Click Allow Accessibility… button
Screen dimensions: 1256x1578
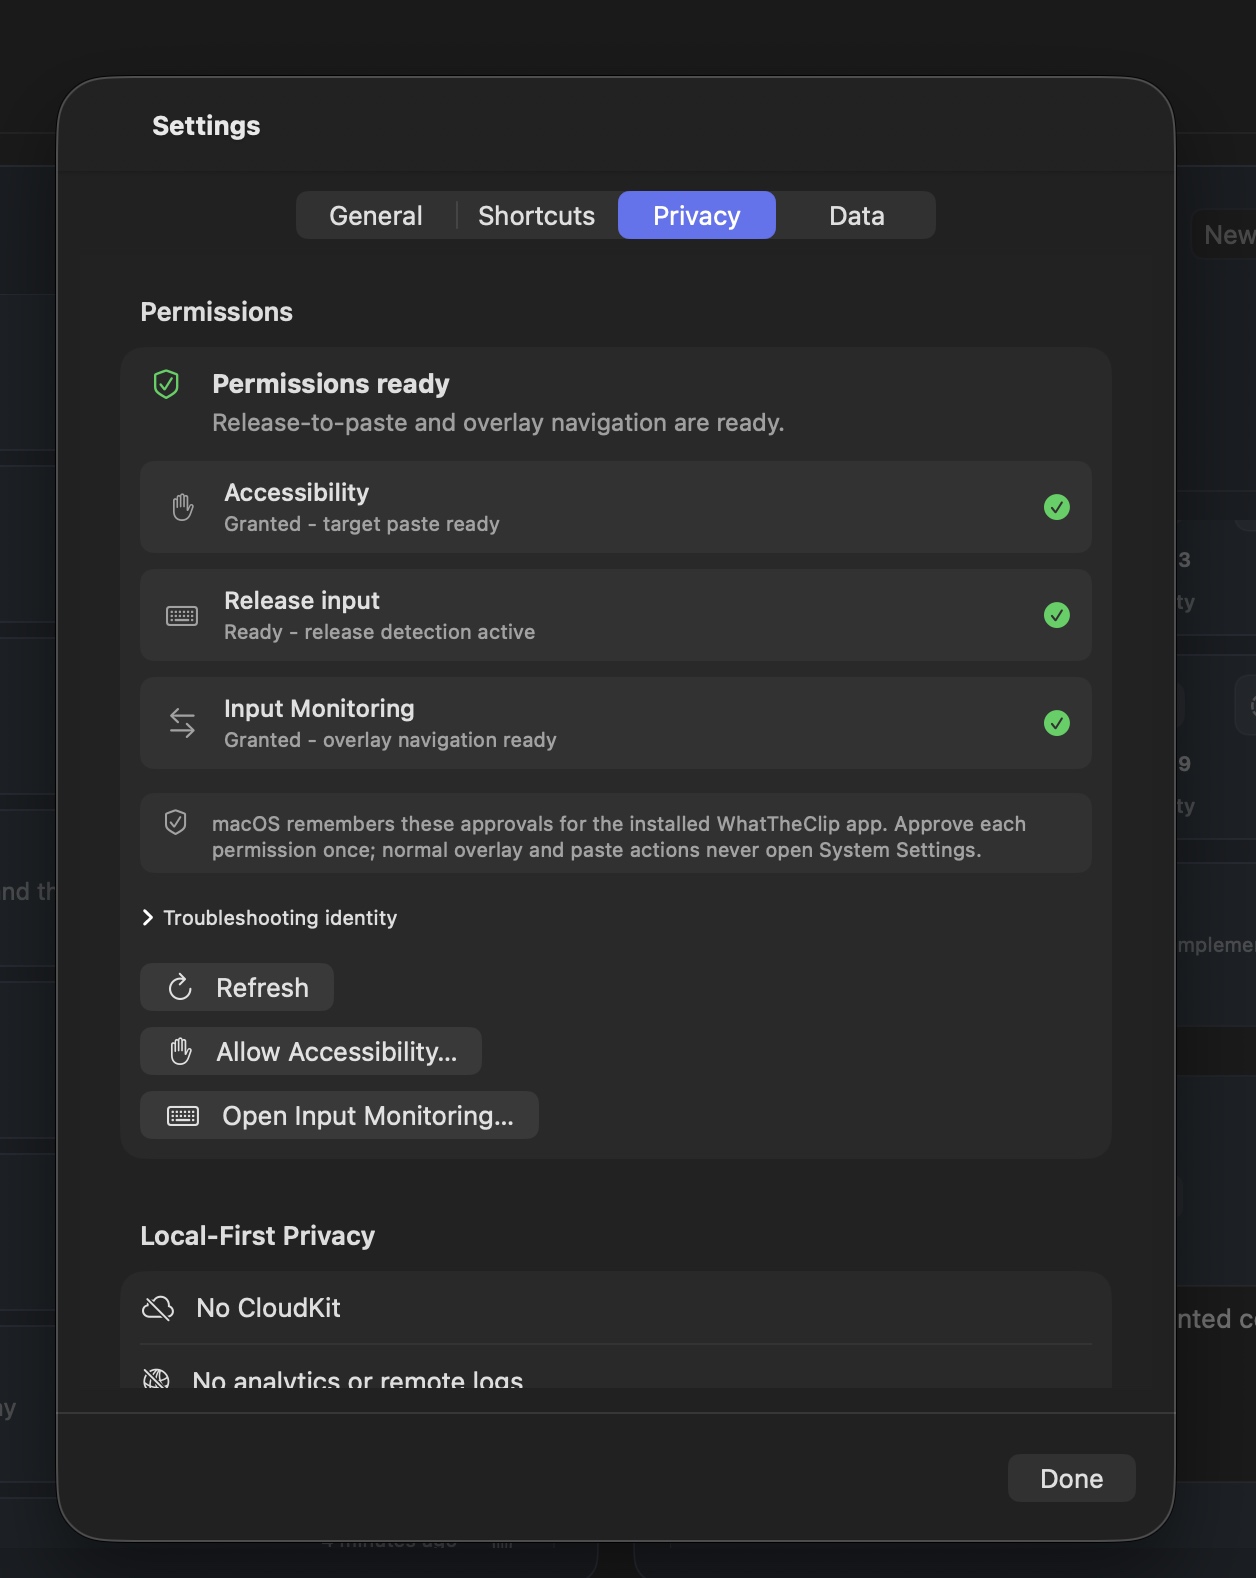click(x=311, y=1052)
